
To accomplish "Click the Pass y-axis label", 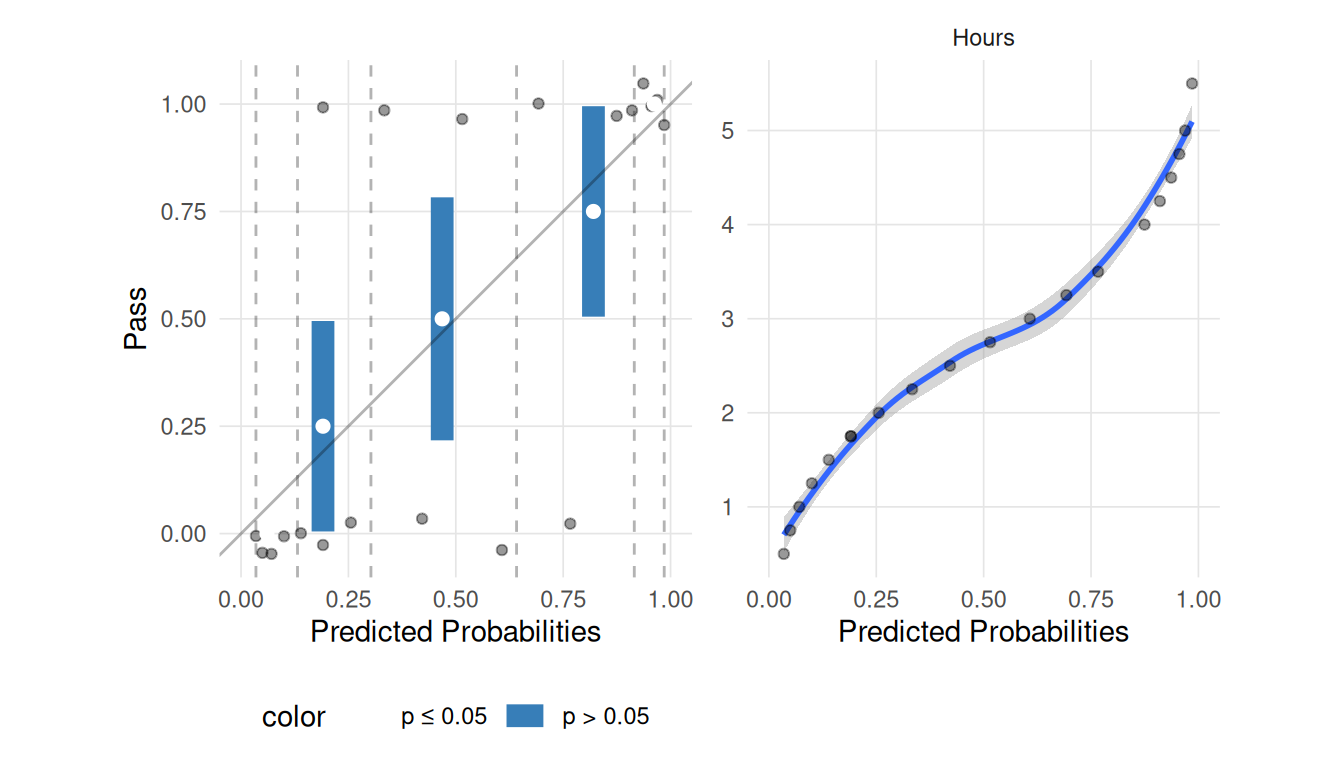I will [136, 319].
